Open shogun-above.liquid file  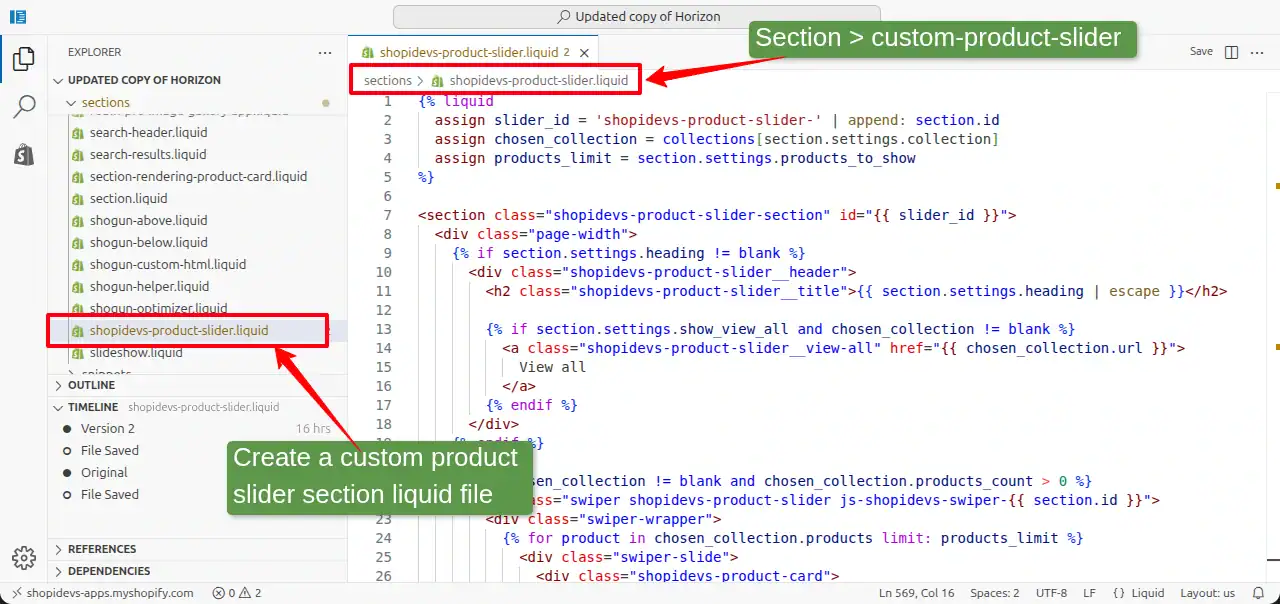click(x=149, y=220)
